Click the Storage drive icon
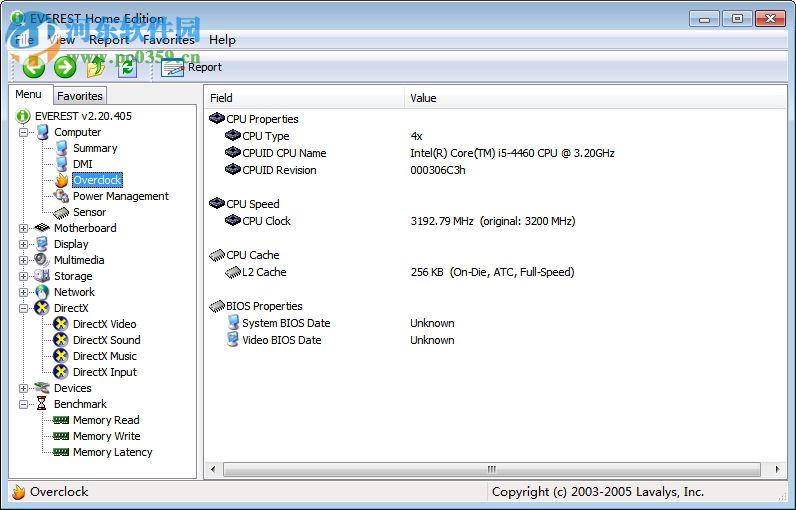The height and width of the screenshot is (510, 796). 42,276
